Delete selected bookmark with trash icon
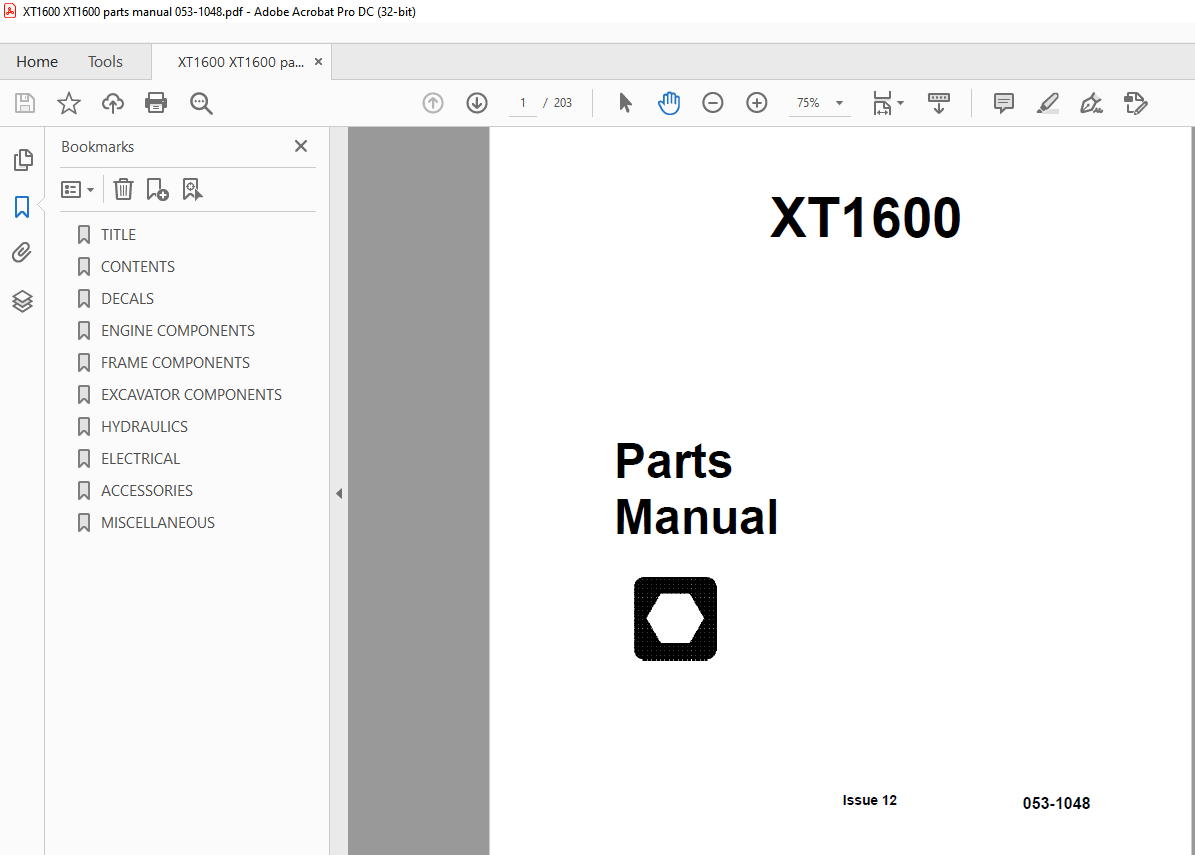 pos(123,189)
